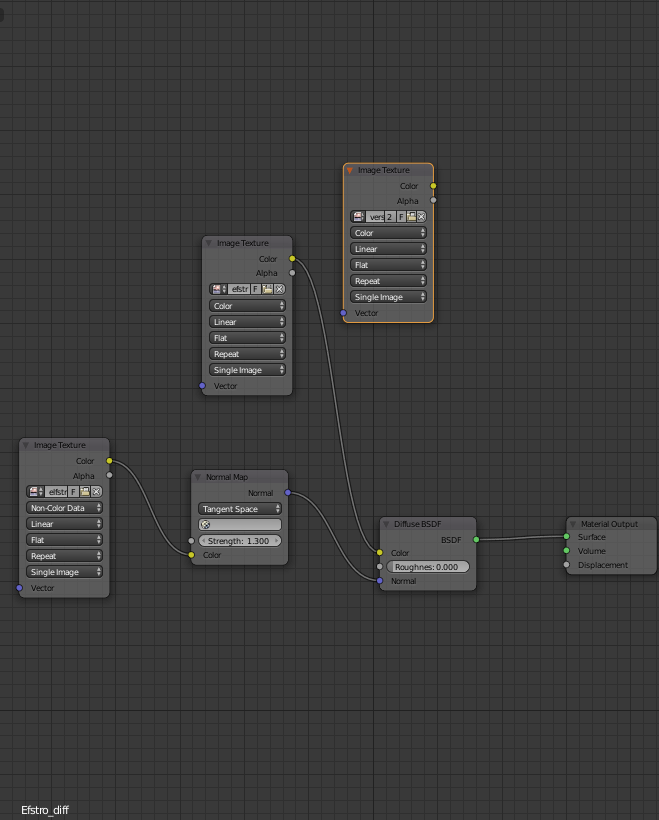
Task: Decrease Strength with the left arrow in Normal Map
Action: pyautogui.click(x=203, y=541)
